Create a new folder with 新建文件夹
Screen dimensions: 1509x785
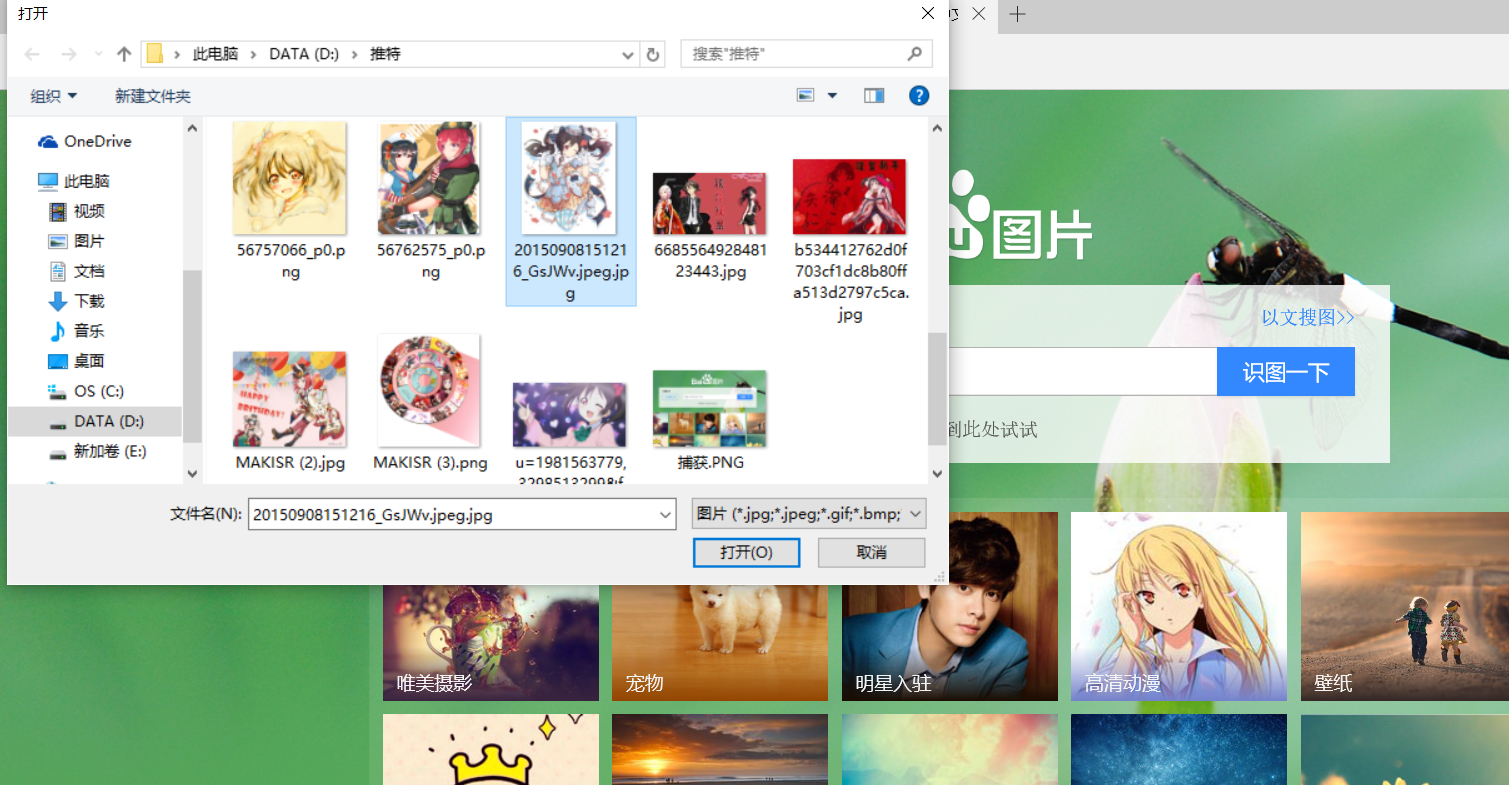pos(153,96)
